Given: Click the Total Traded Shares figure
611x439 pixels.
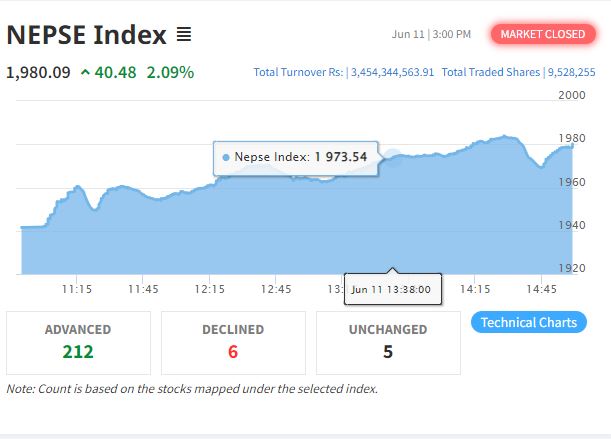Looking at the screenshot, I should tap(570, 72).
